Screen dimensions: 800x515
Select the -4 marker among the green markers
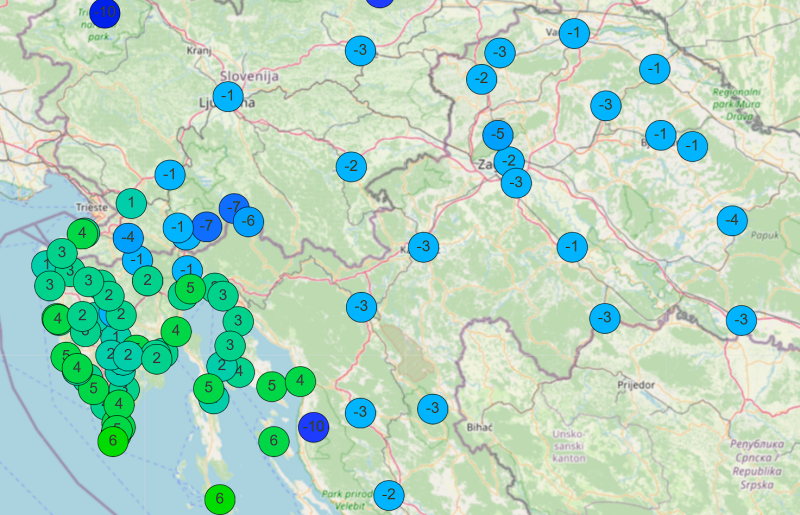point(127,238)
